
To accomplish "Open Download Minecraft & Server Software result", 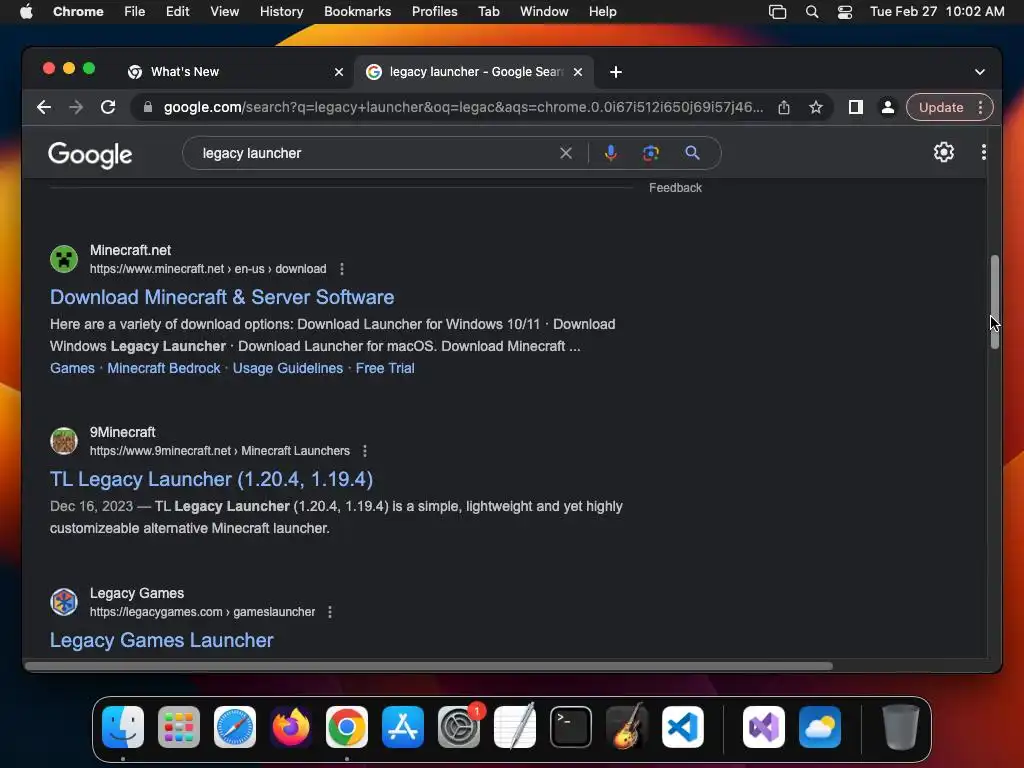I will coord(222,297).
